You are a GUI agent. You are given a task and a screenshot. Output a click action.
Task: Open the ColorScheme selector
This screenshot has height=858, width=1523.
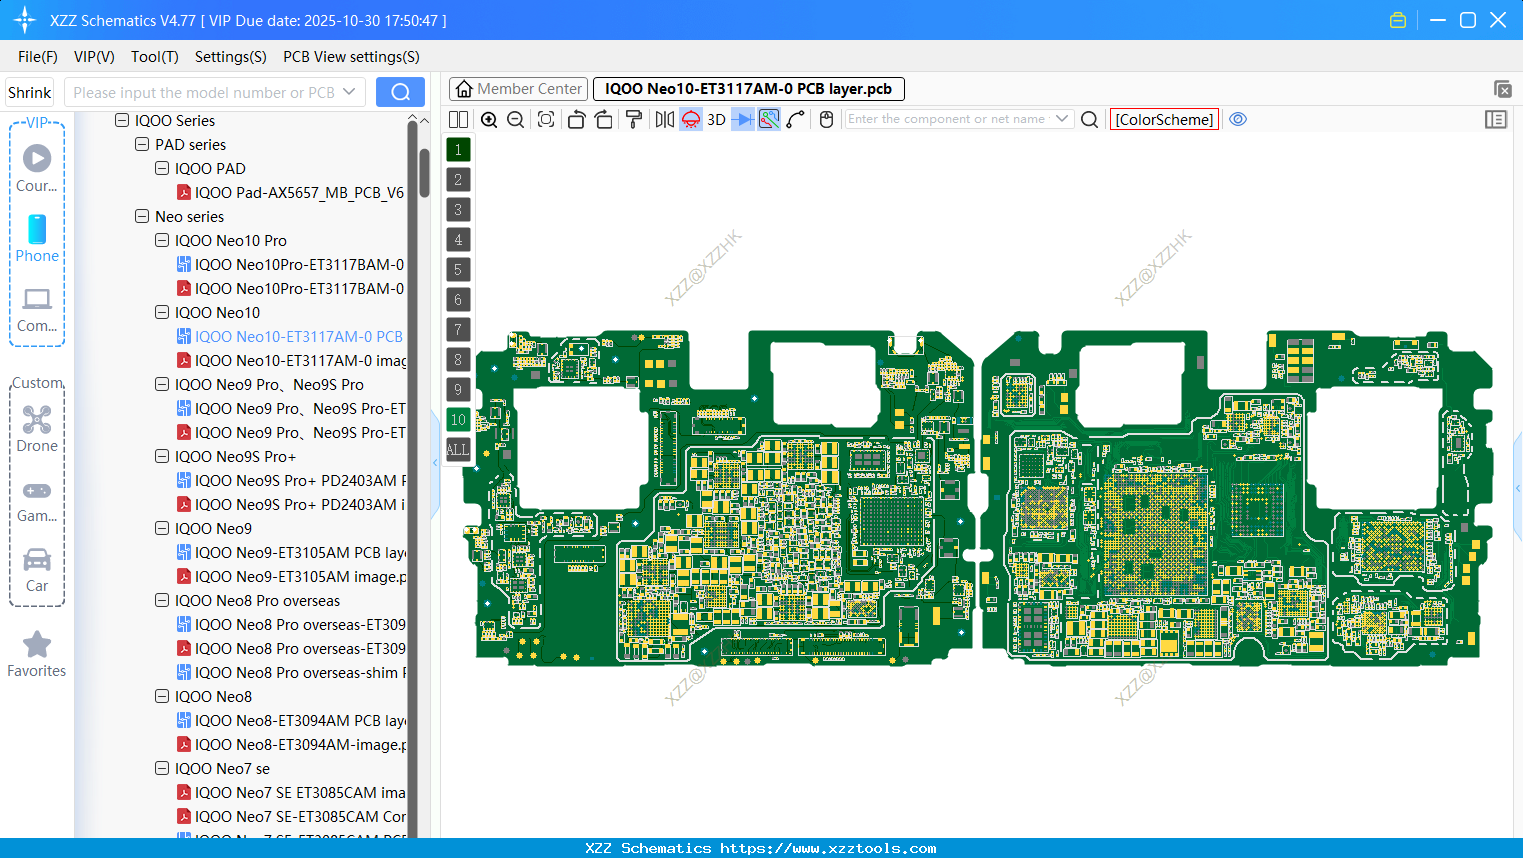pyautogui.click(x=1163, y=119)
